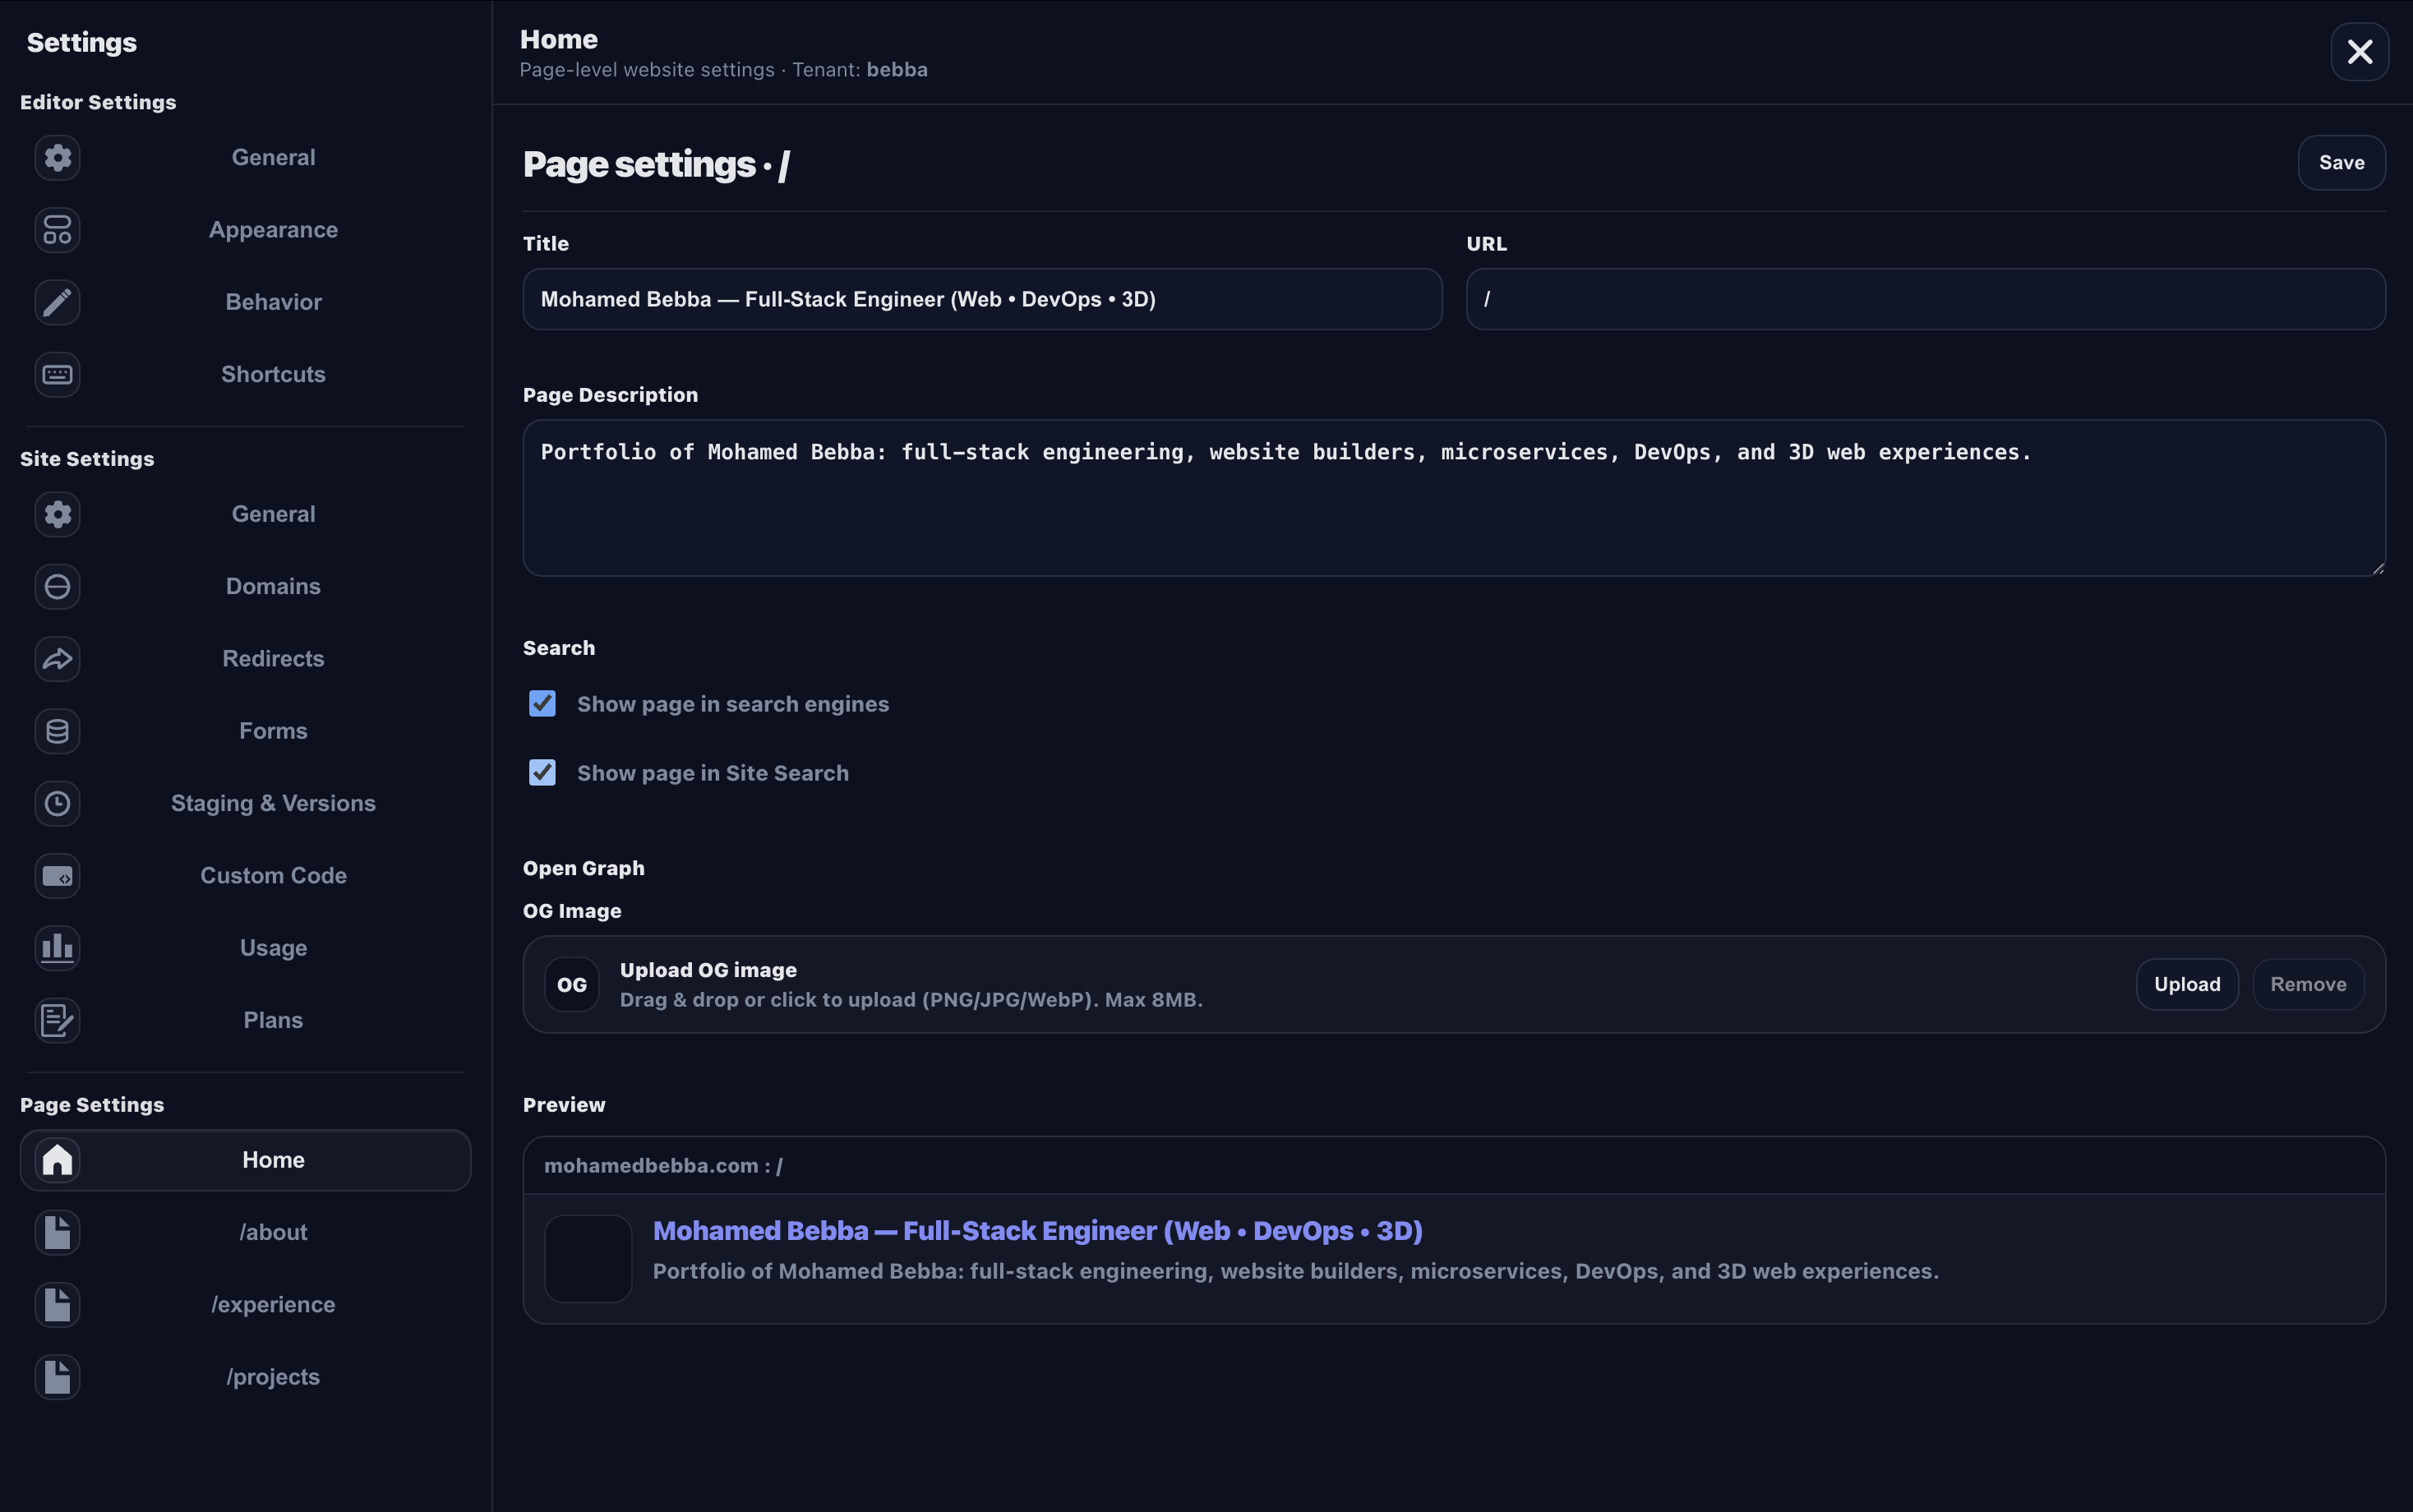This screenshot has height=1512, width=2413.
Task: Select the /projects page entry
Action: pos(273,1377)
